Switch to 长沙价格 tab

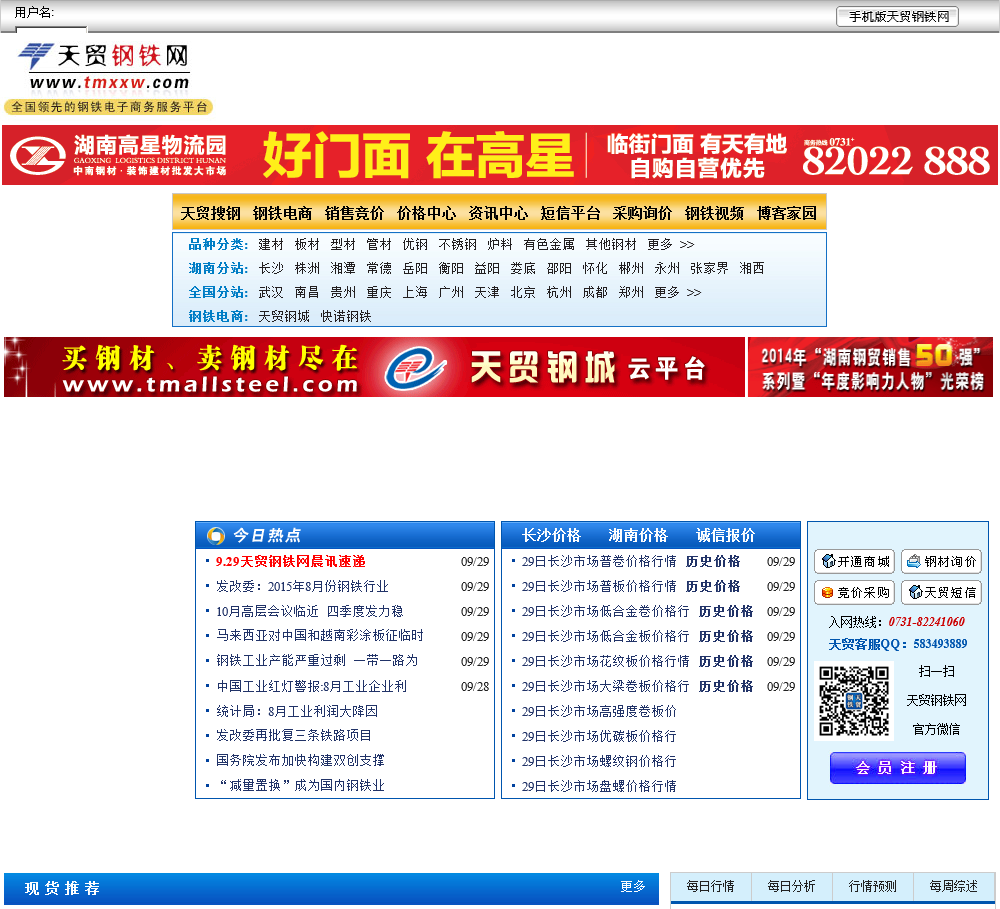551,535
